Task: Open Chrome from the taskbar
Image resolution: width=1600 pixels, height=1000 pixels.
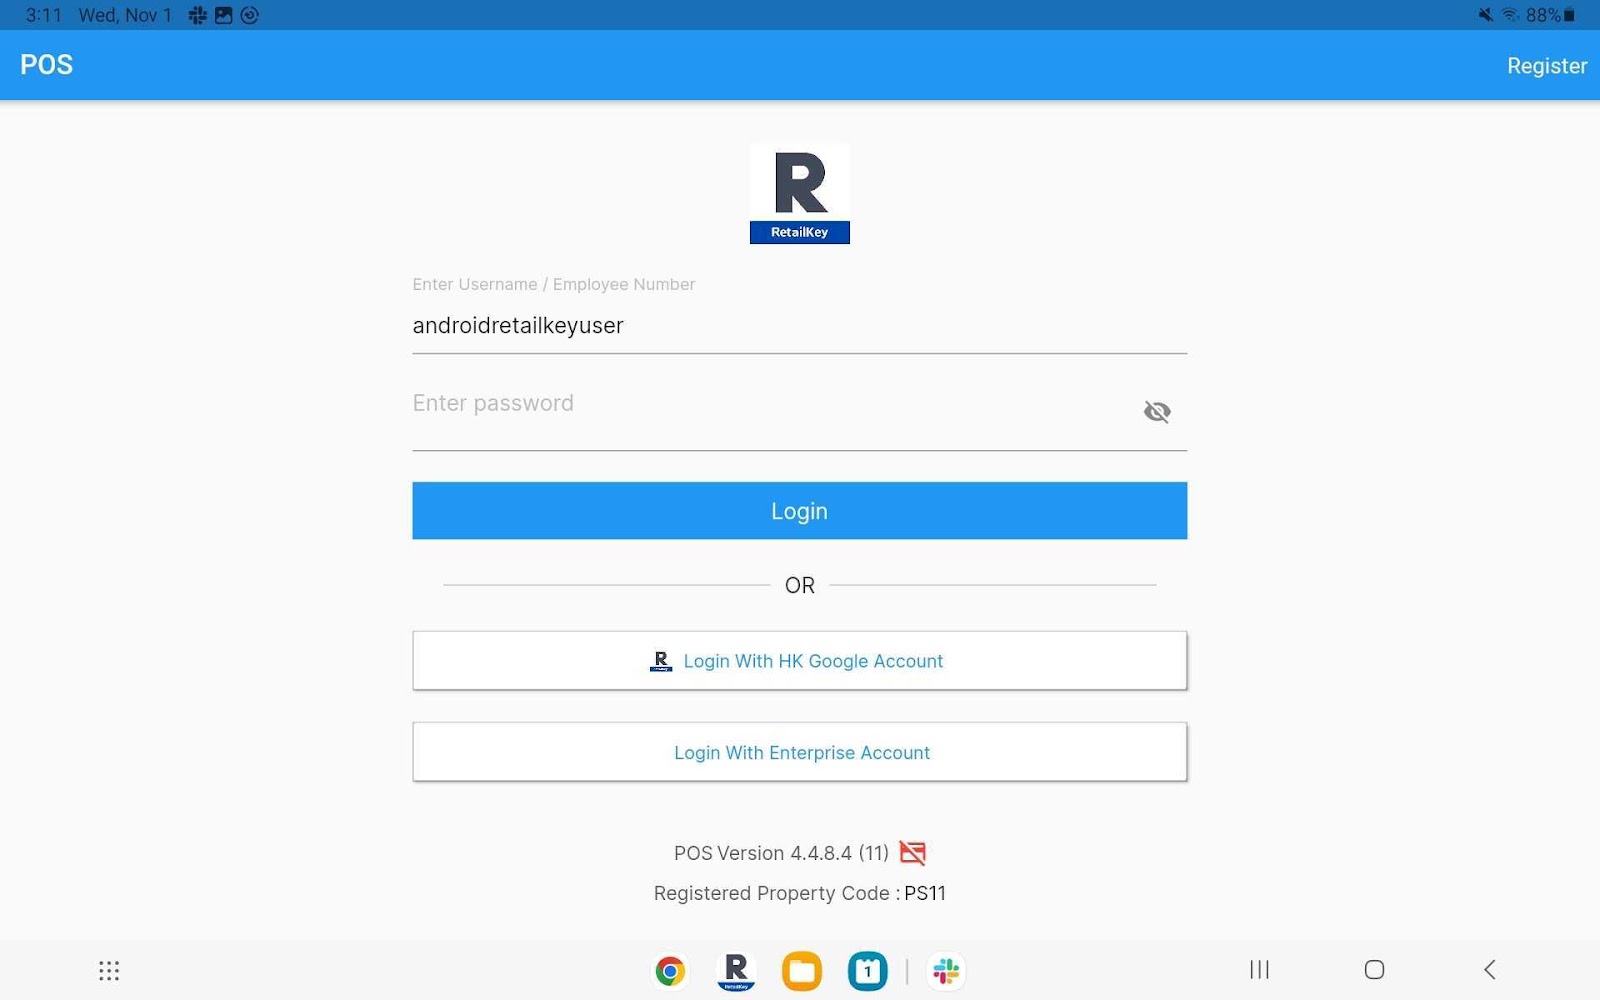Action: coord(670,971)
